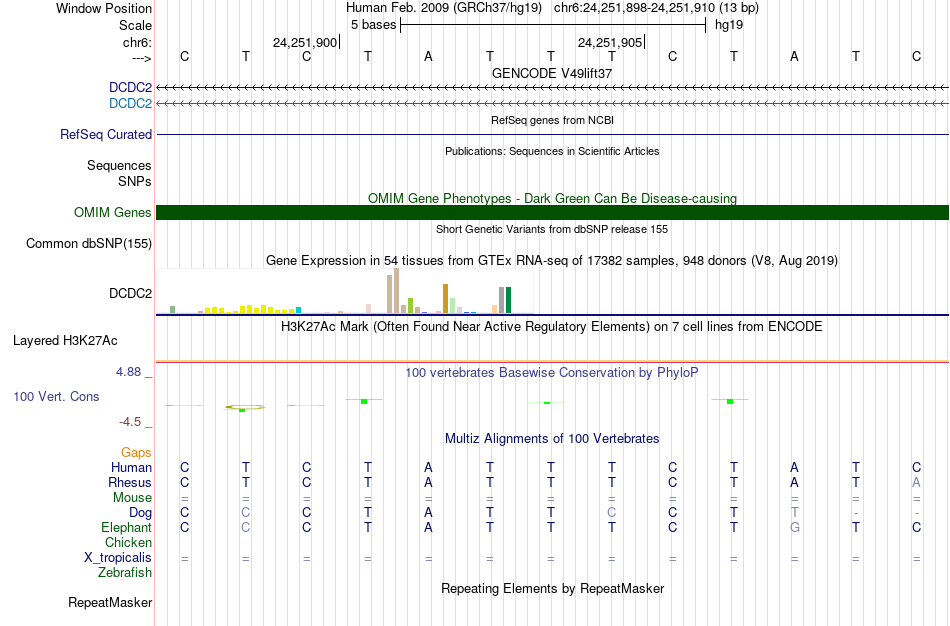Click the Chicken species row label

click(128, 542)
